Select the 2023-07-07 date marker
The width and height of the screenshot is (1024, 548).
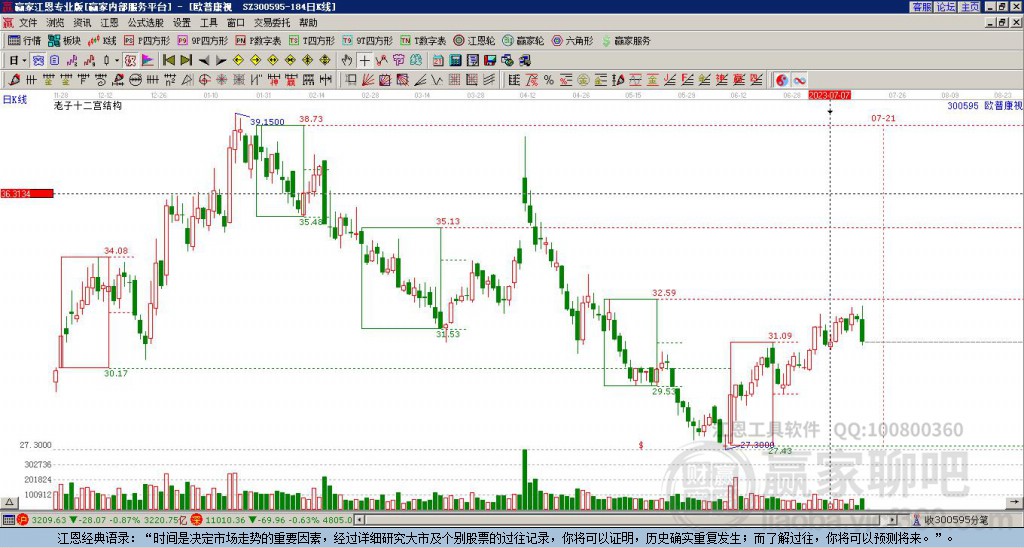click(829, 95)
